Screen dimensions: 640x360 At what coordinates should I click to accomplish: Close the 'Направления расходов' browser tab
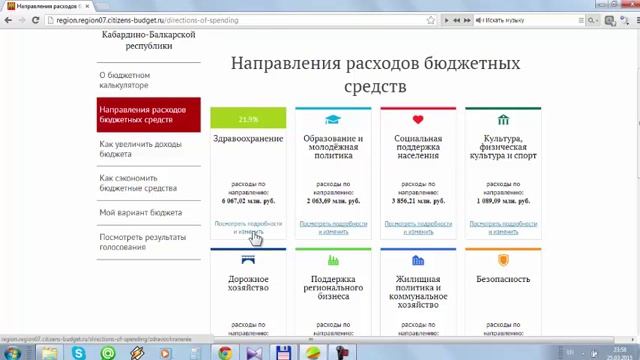[87, 6]
